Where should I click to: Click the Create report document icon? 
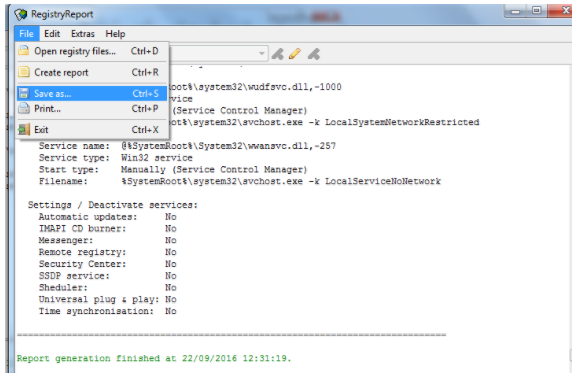point(24,72)
